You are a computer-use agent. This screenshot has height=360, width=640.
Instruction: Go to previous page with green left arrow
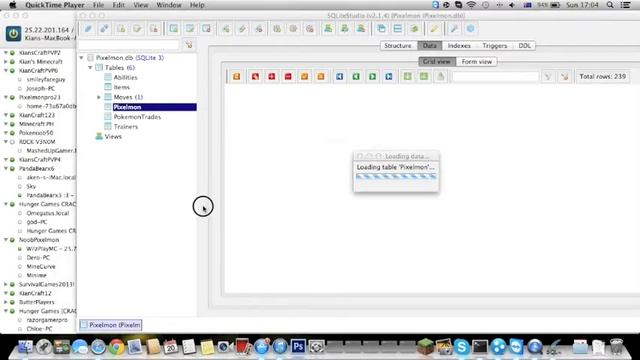356,76
